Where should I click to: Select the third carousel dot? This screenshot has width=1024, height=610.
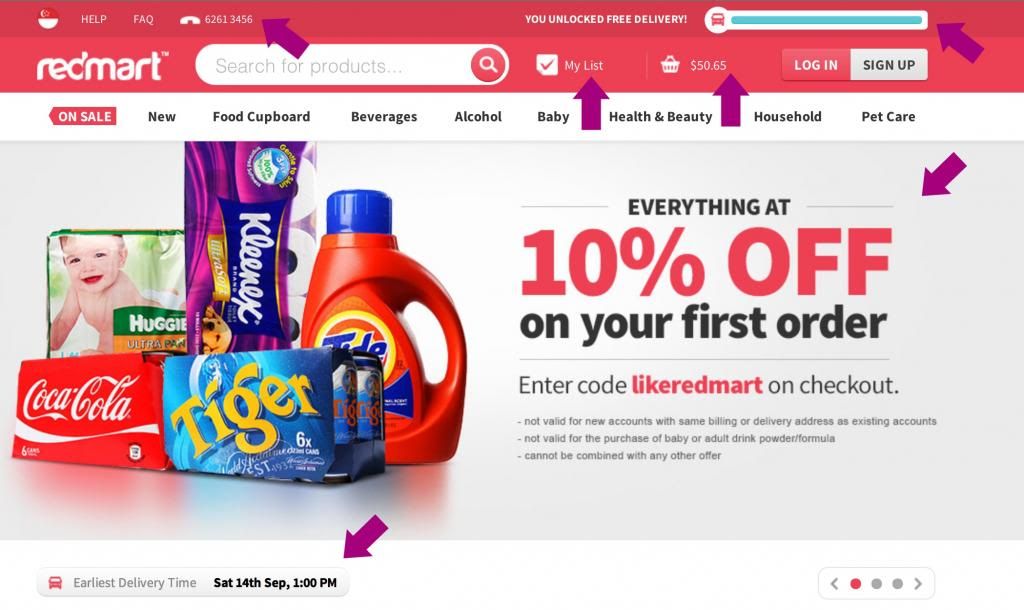(897, 583)
